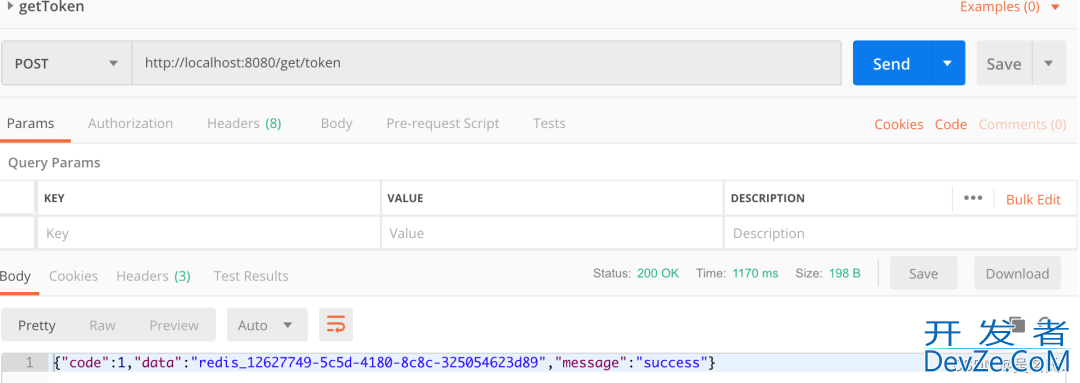Click the JSON response text line
Screen dimensions: 1080x383
pos(384,362)
